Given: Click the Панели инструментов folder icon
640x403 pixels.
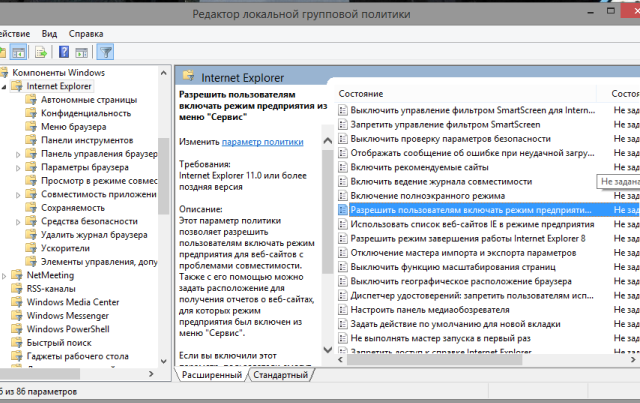Looking at the screenshot, I should (x=31, y=140).
